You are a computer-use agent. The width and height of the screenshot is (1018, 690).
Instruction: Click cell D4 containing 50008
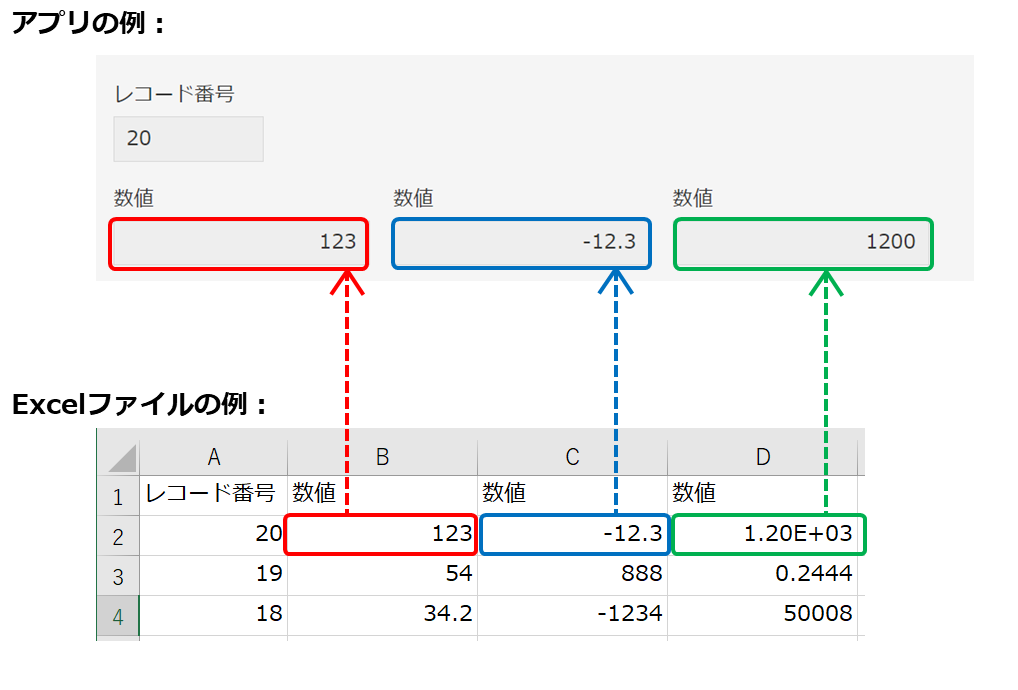click(x=763, y=615)
